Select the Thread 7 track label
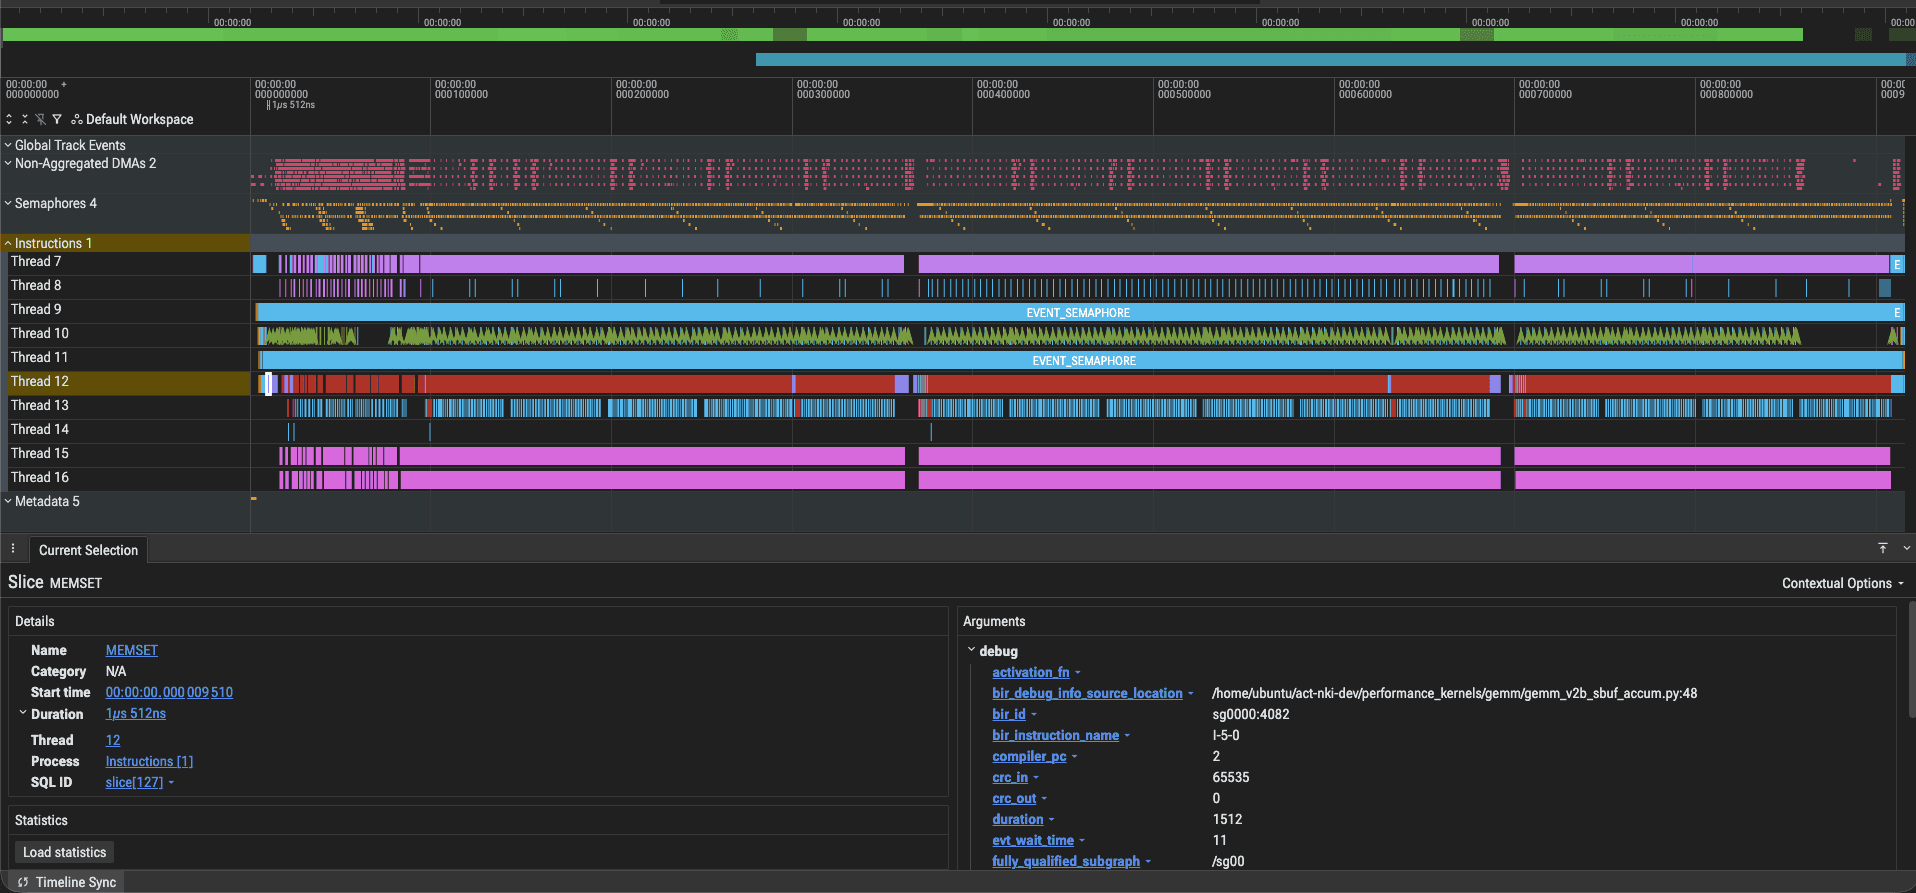1916x893 pixels. pos(36,261)
